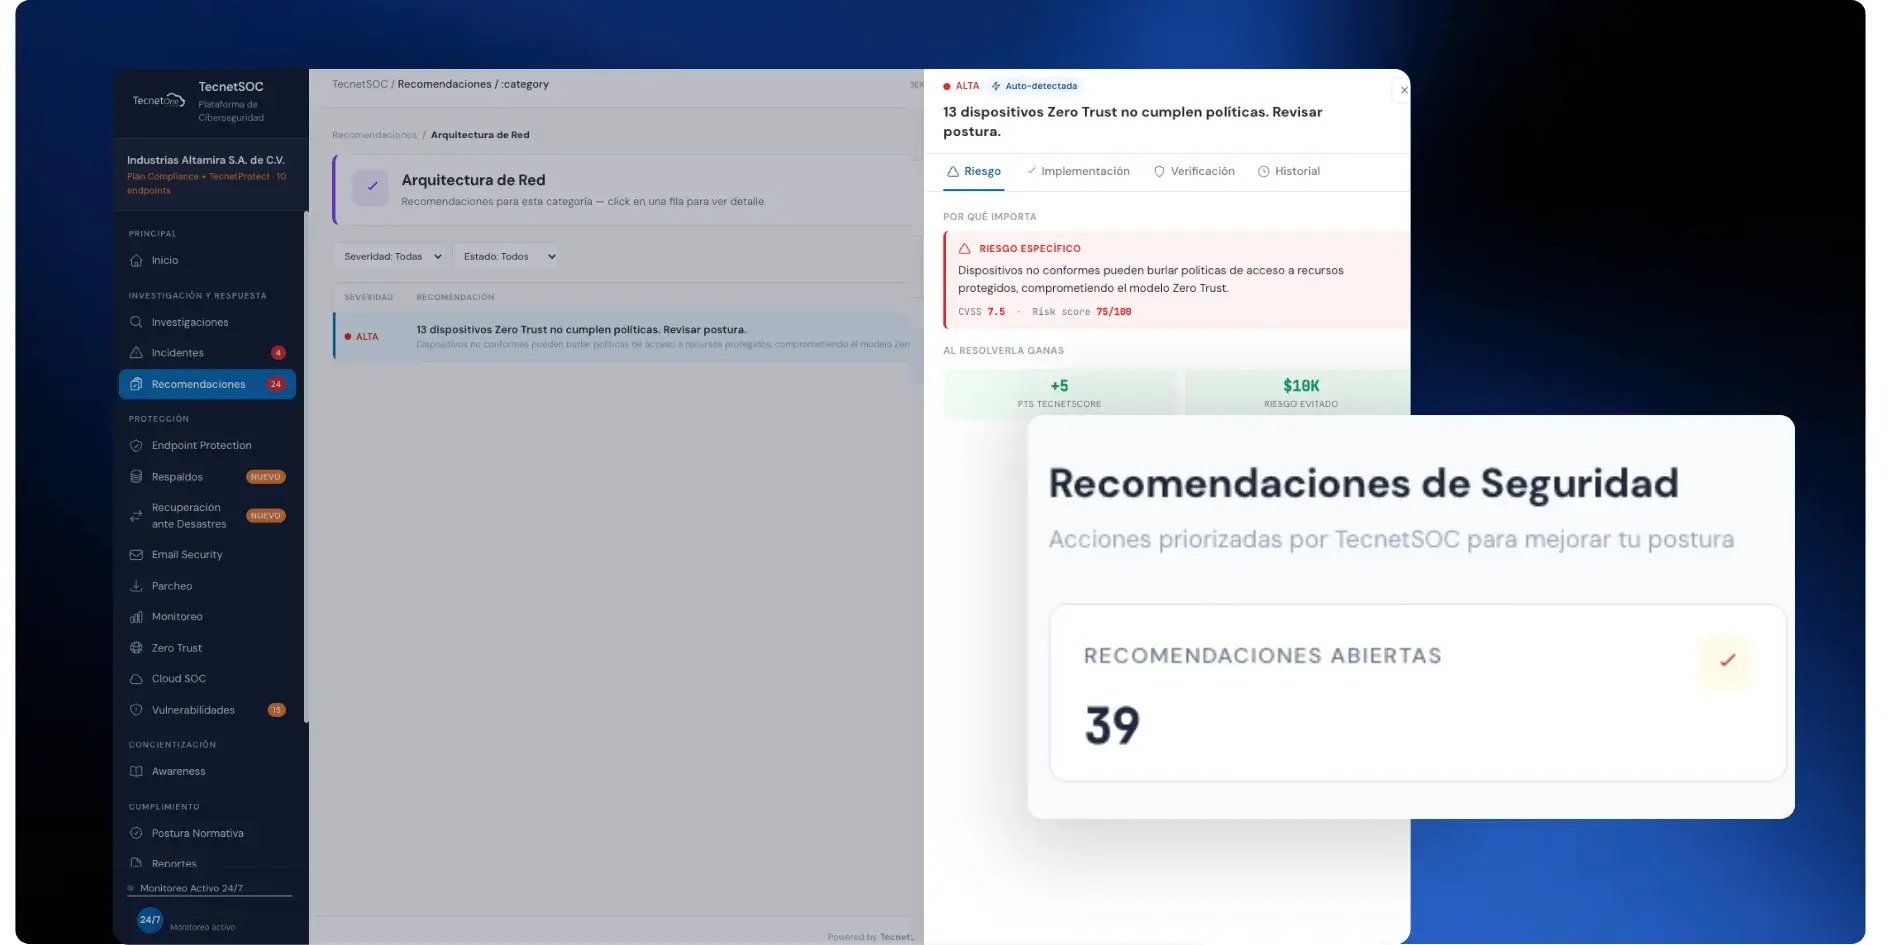Click the Reportes document icon

coord(136,863)
